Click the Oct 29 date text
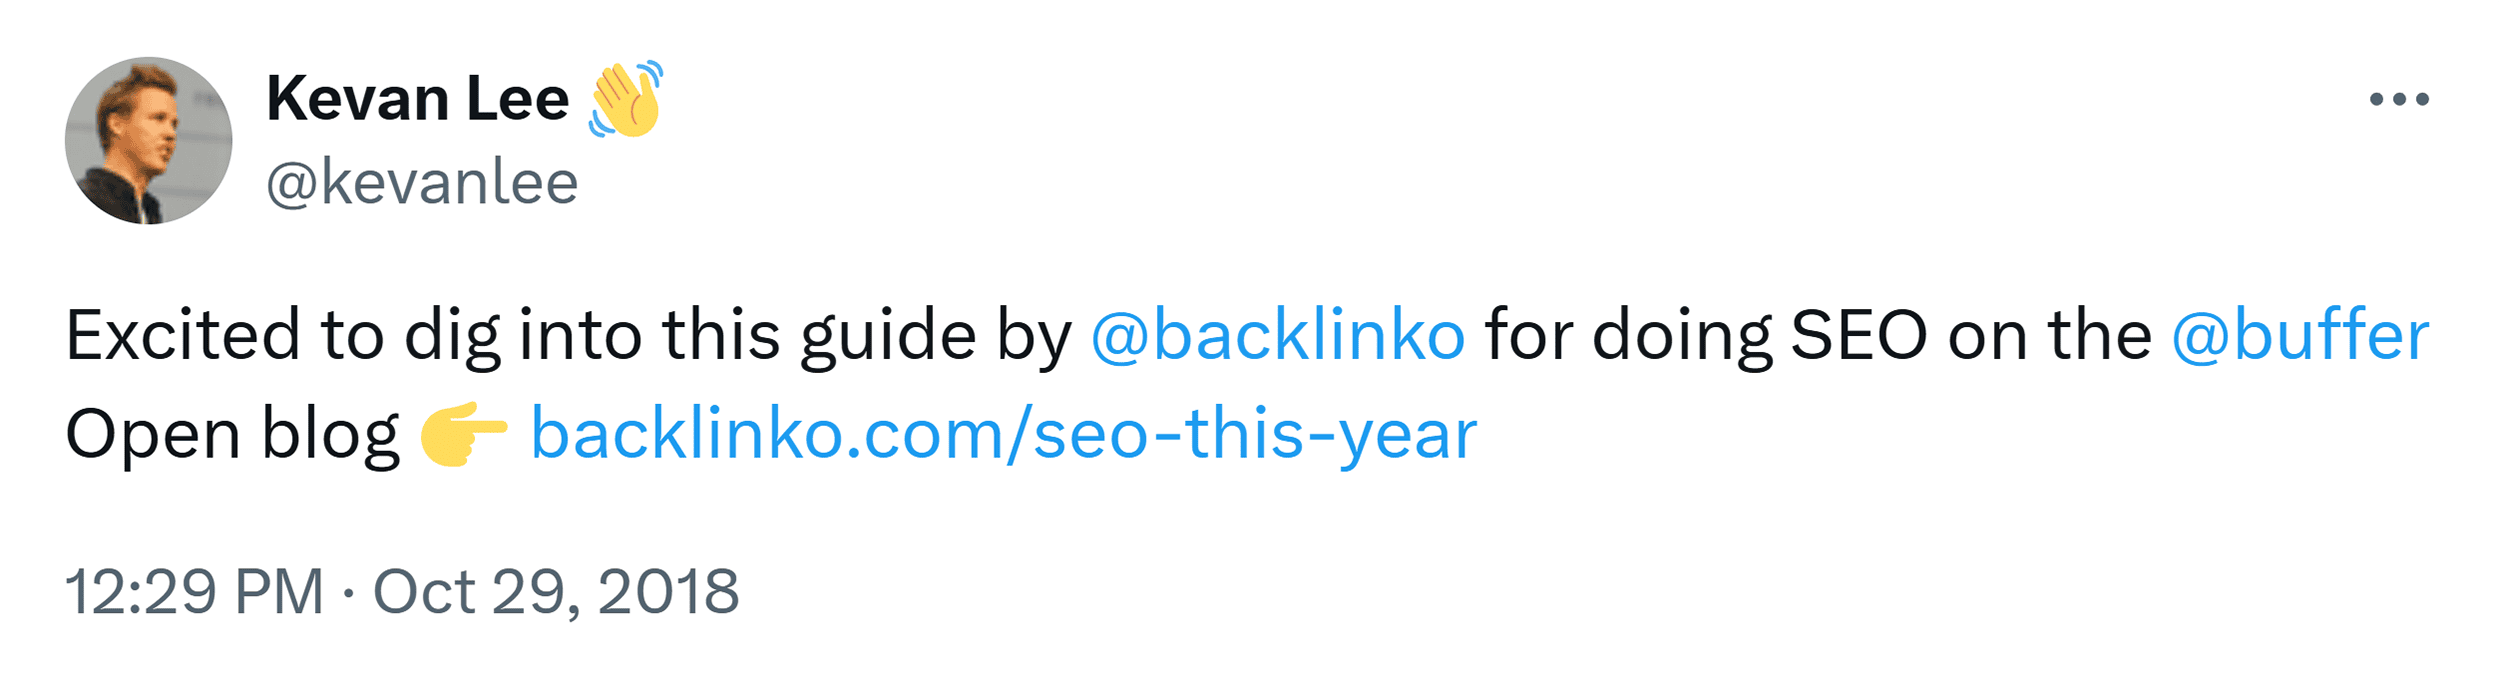2500x700 pixels. [473, 591]
